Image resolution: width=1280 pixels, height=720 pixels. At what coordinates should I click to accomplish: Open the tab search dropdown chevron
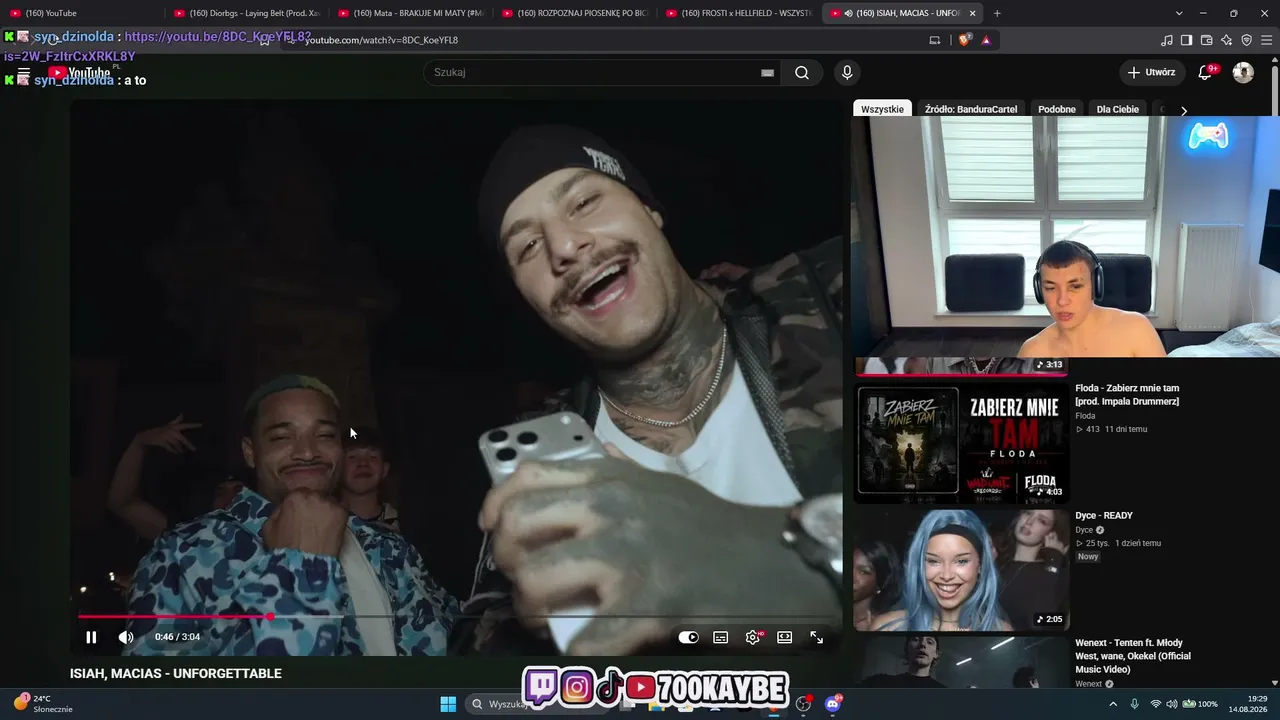coord(1179,13)
